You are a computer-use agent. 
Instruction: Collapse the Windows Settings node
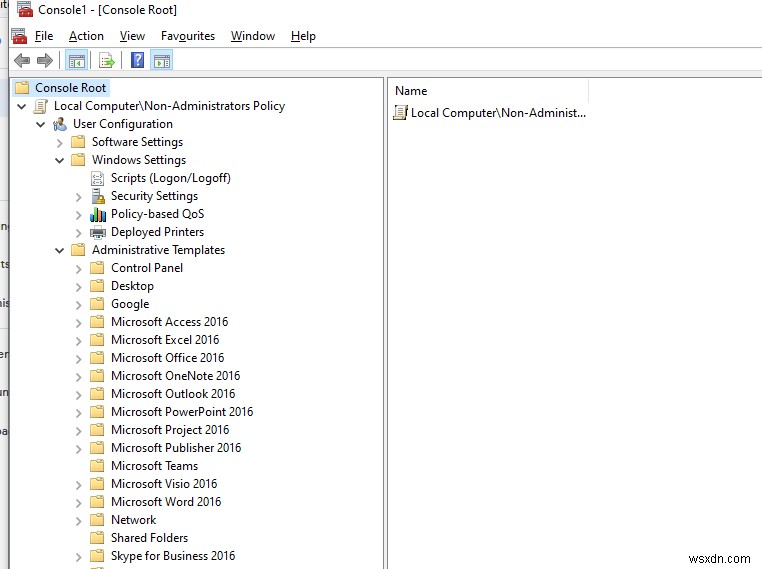point(59,160)
